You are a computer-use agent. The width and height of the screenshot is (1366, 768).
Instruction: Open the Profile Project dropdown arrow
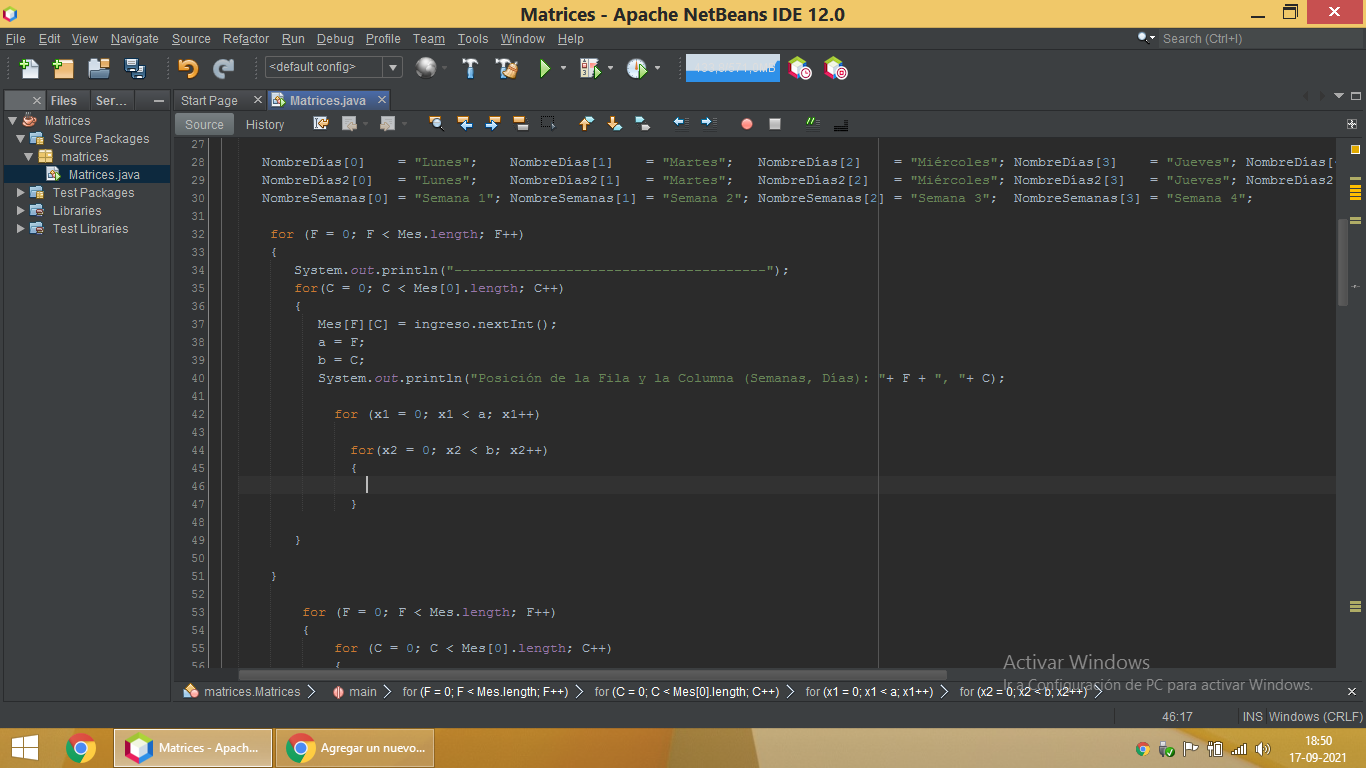pyautogui.click(x=657, y=68)
